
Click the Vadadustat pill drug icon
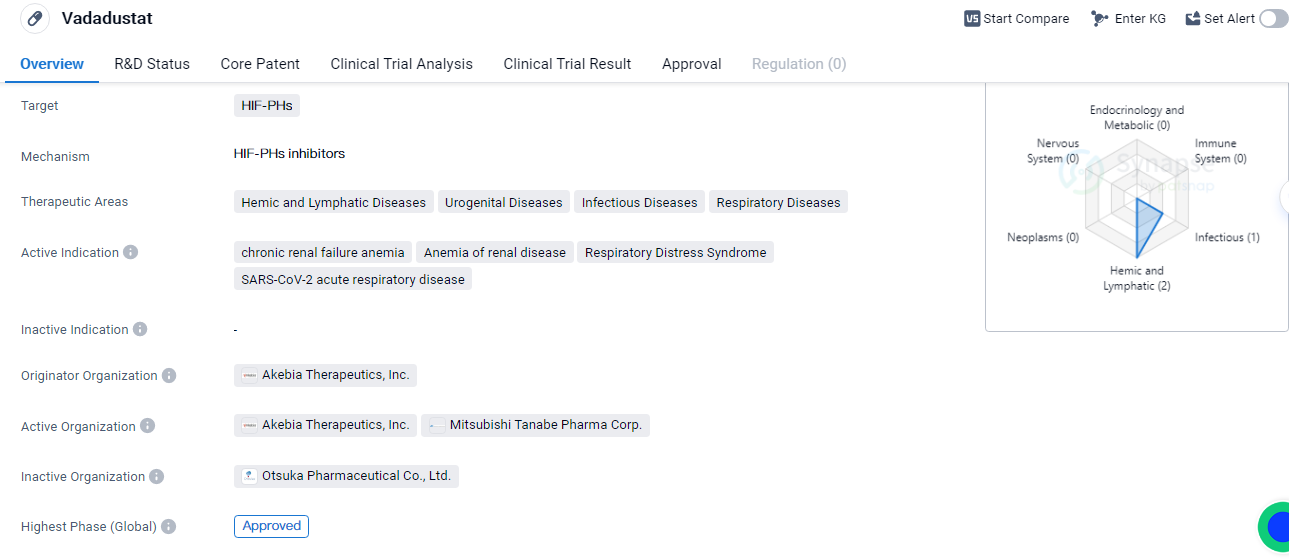[34, 18]
